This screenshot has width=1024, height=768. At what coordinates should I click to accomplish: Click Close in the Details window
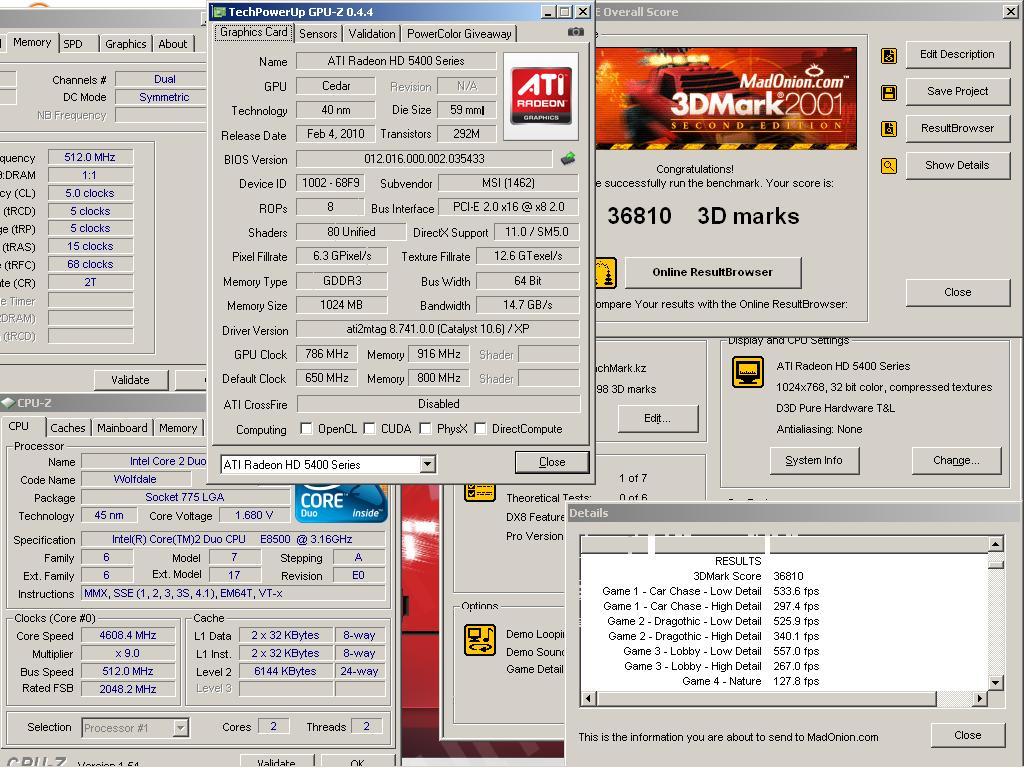(x=967, y=735)
